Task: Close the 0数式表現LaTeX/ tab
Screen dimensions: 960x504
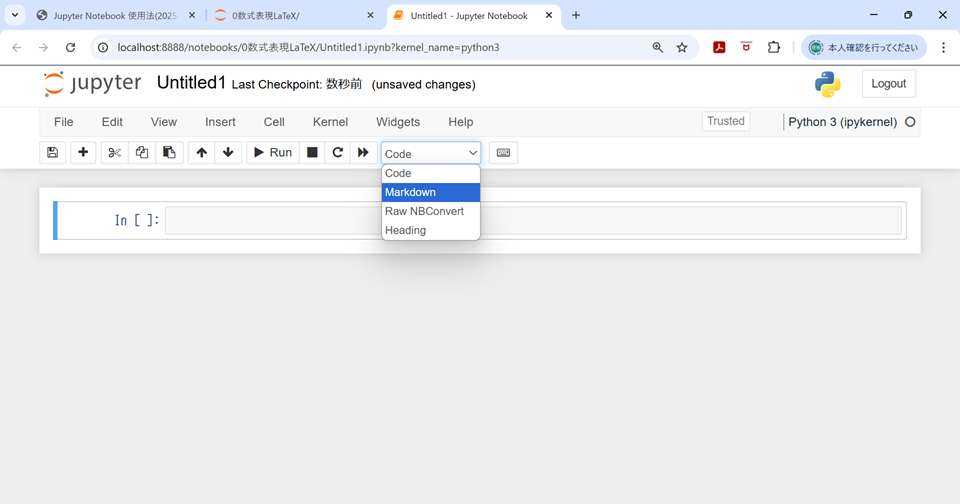Action: (x=370, y=15)
